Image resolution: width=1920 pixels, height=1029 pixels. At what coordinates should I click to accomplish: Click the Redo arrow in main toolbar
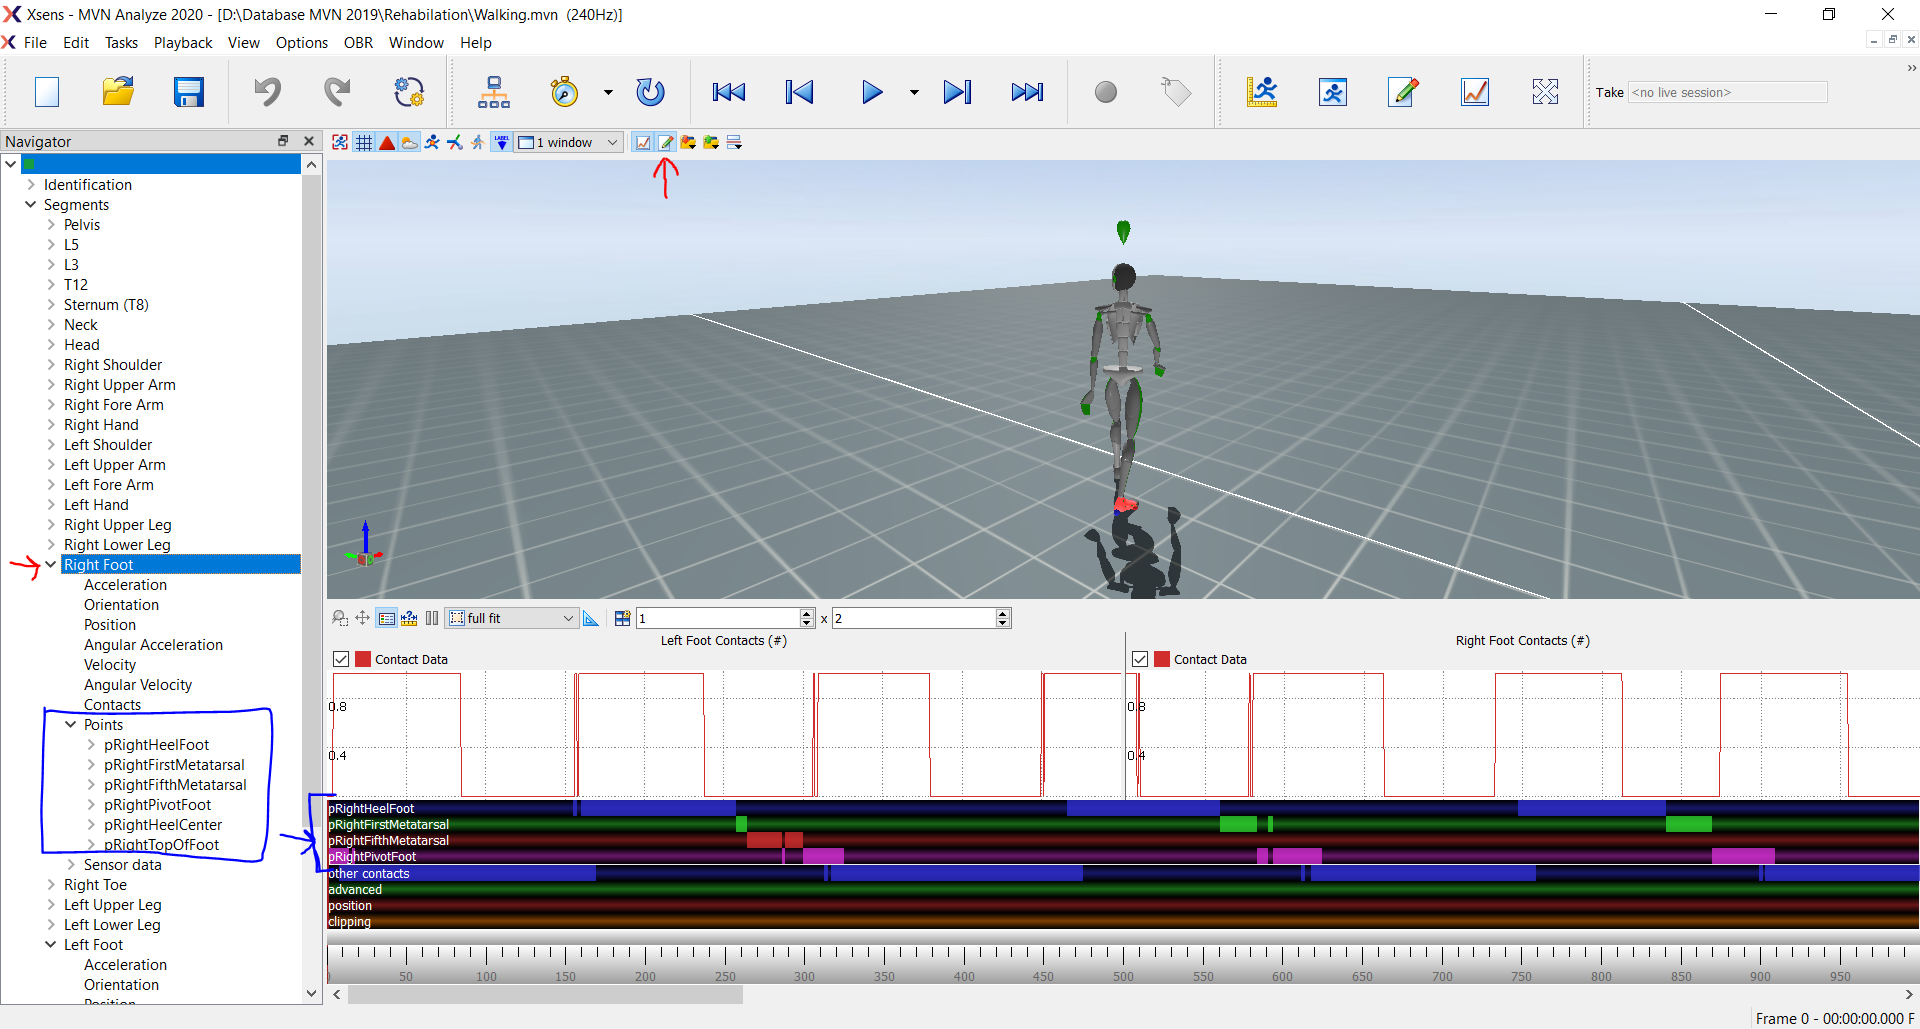coord(338,92)
